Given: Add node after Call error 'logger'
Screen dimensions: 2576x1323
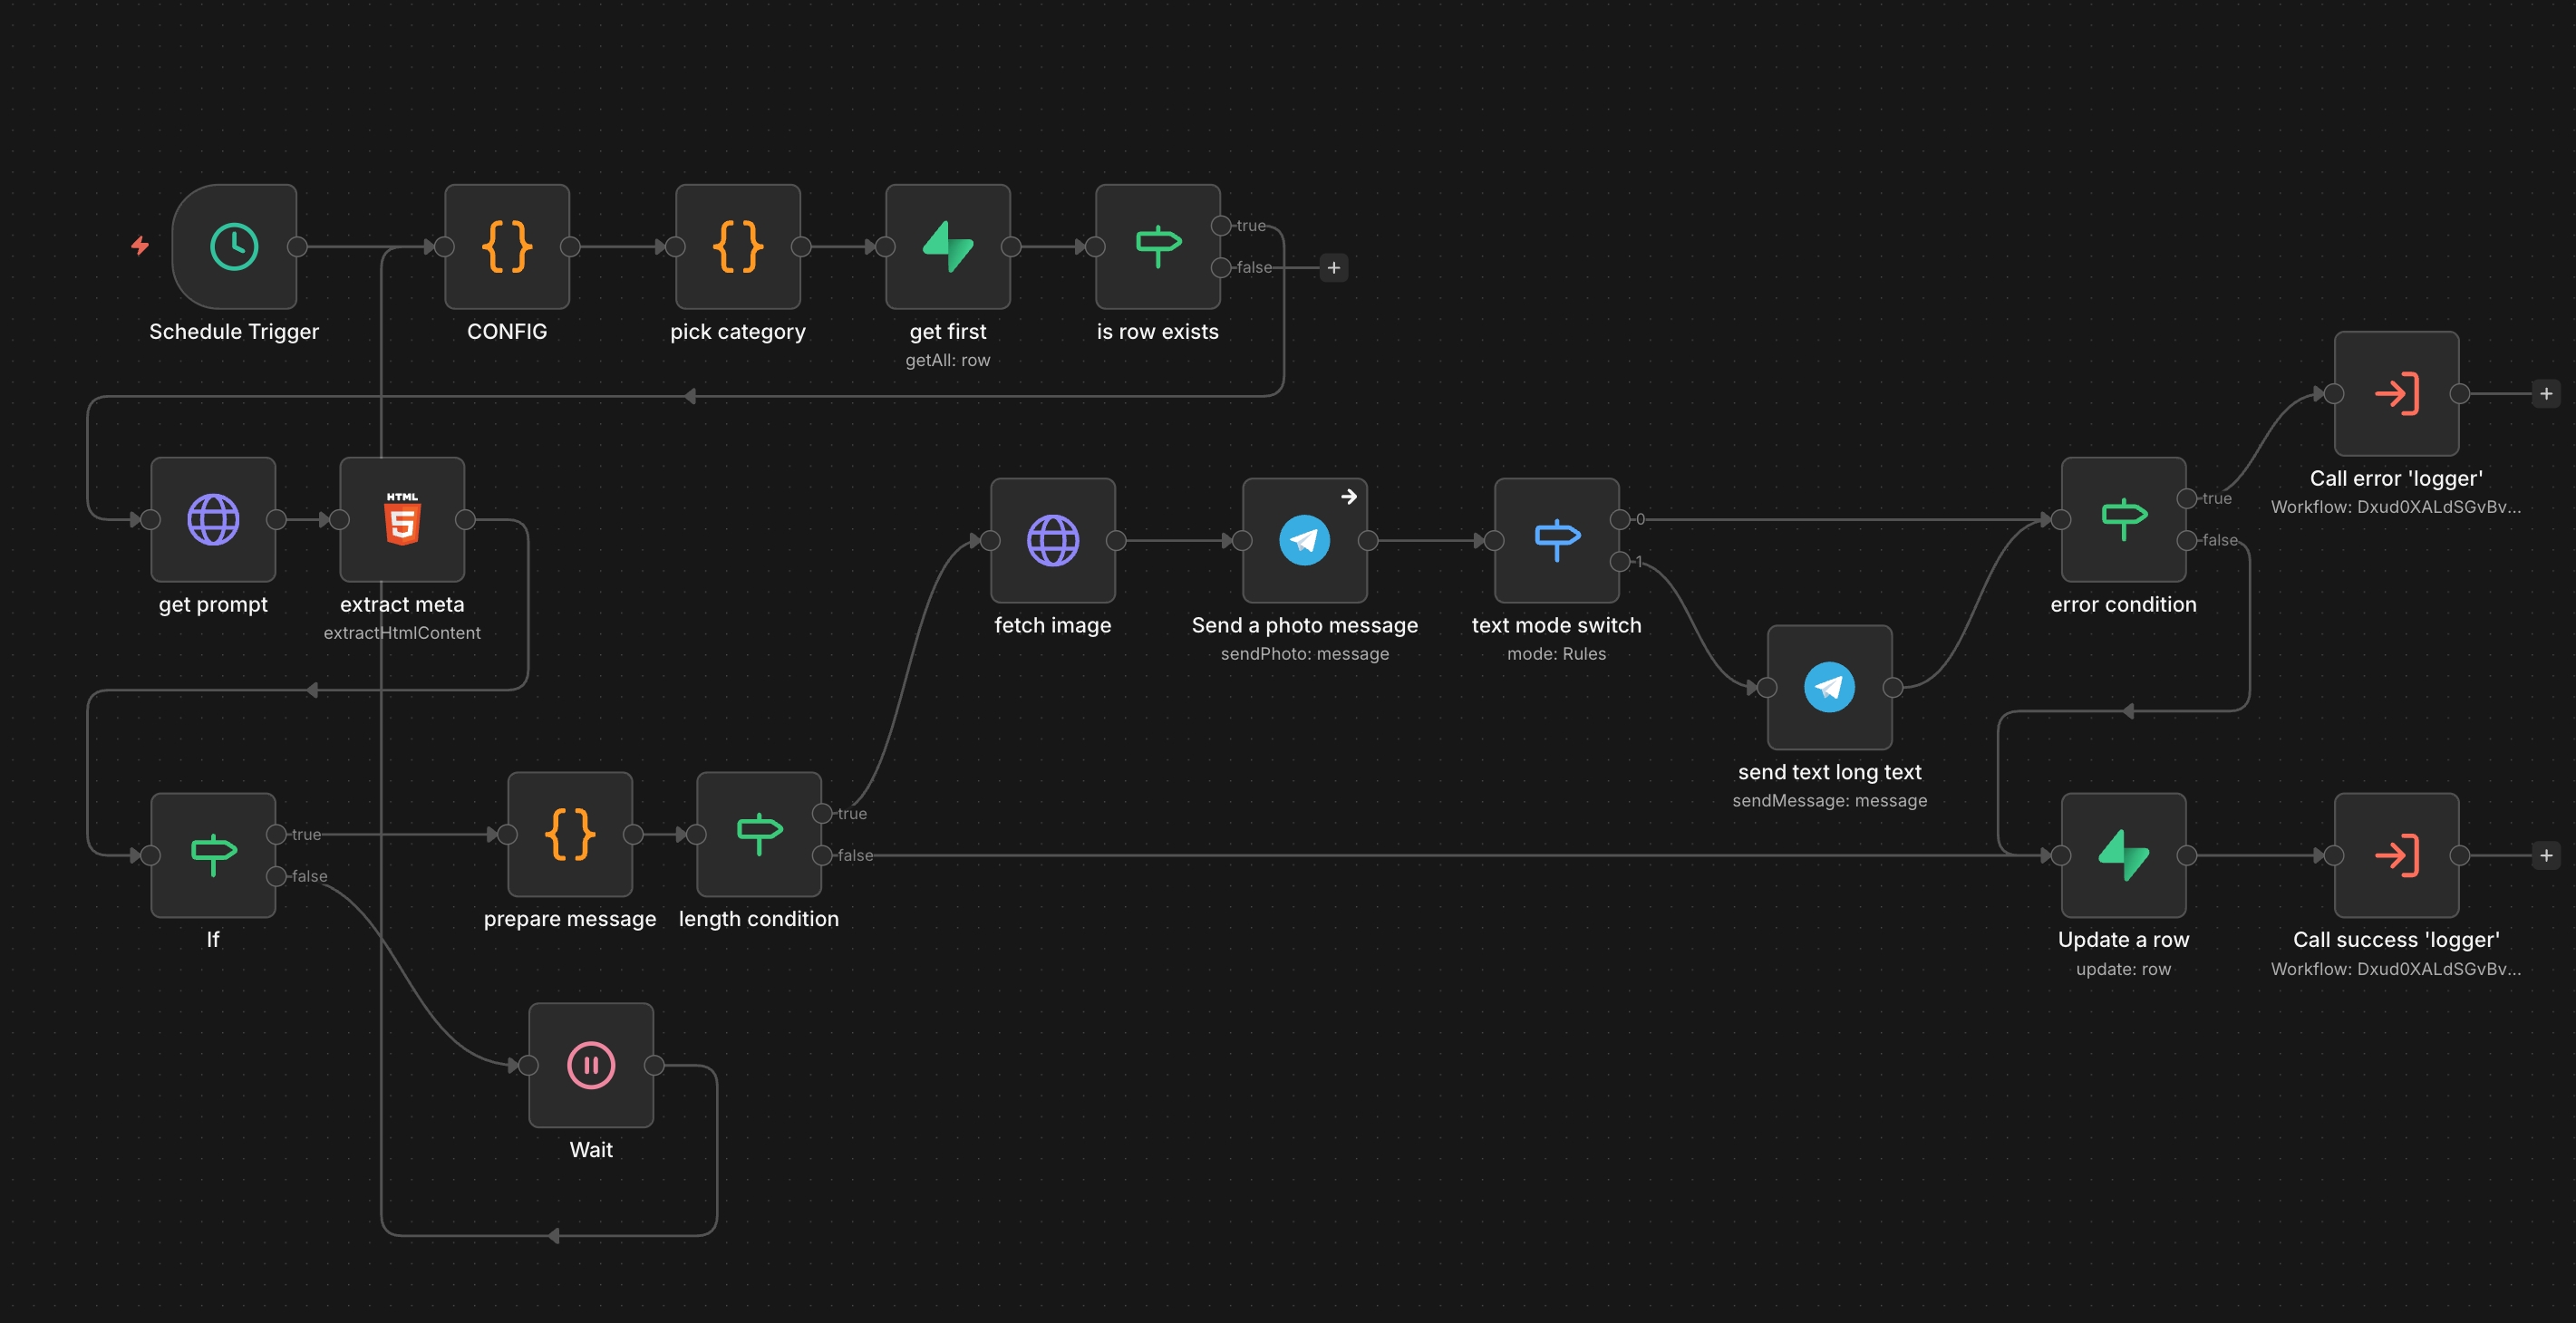Looking at the screenshot, I should pos(2546,394).
